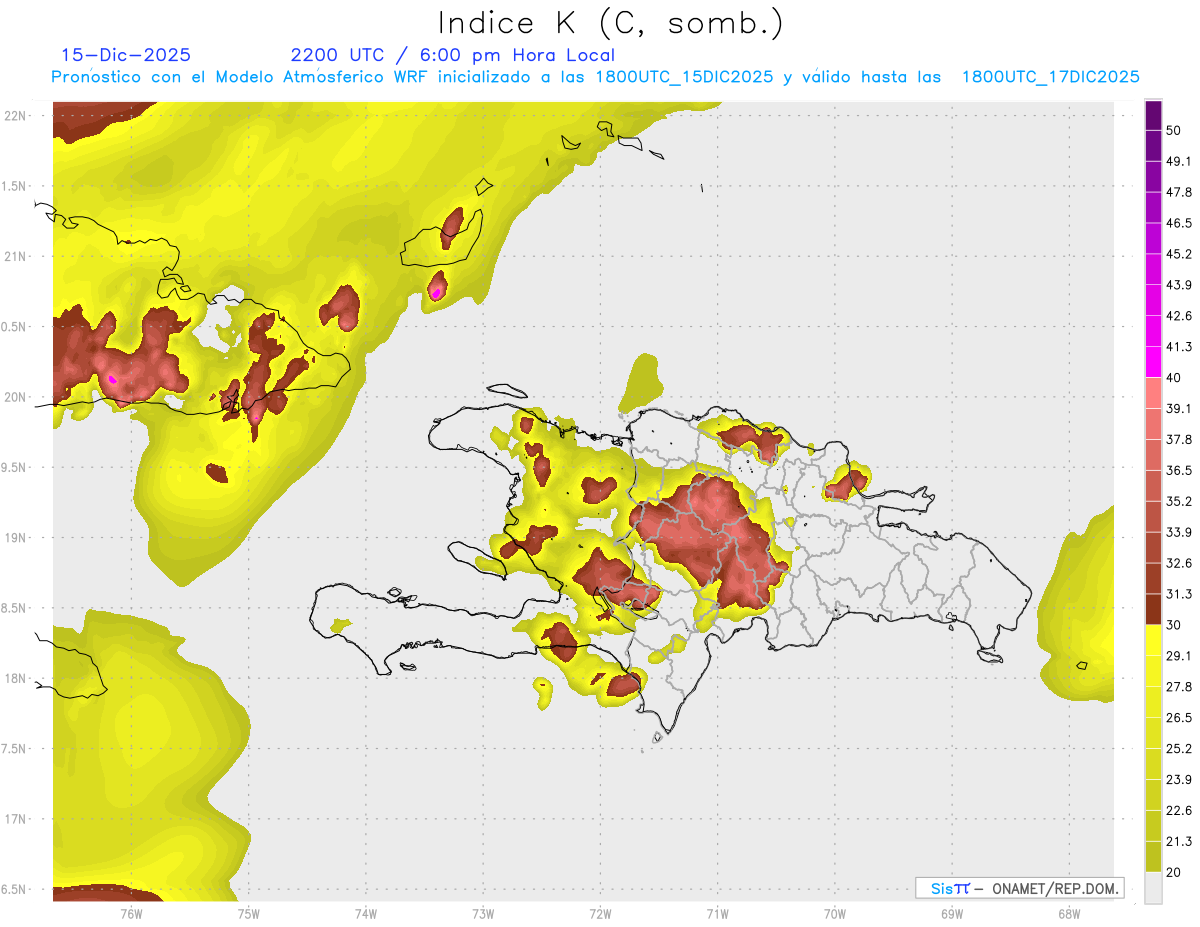
Task: Click the color bar value "49.1"
Action: [x=1179, y=161]
